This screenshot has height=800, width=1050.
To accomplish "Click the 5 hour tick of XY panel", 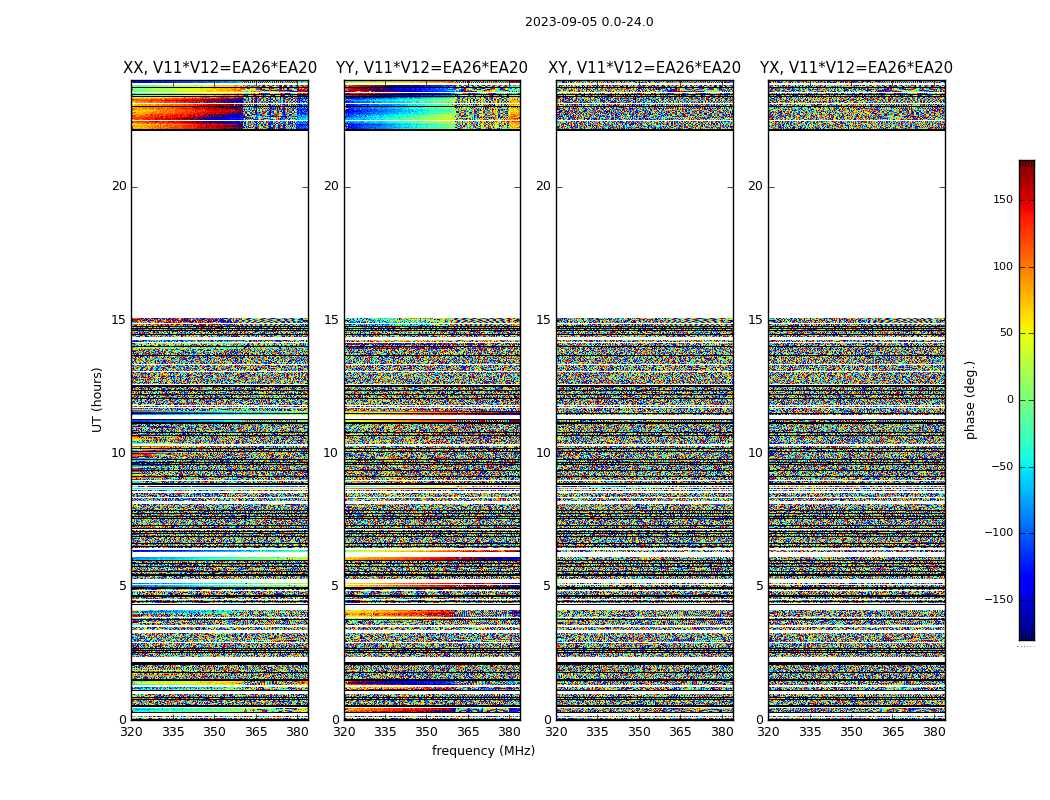I will pos(547,586).
